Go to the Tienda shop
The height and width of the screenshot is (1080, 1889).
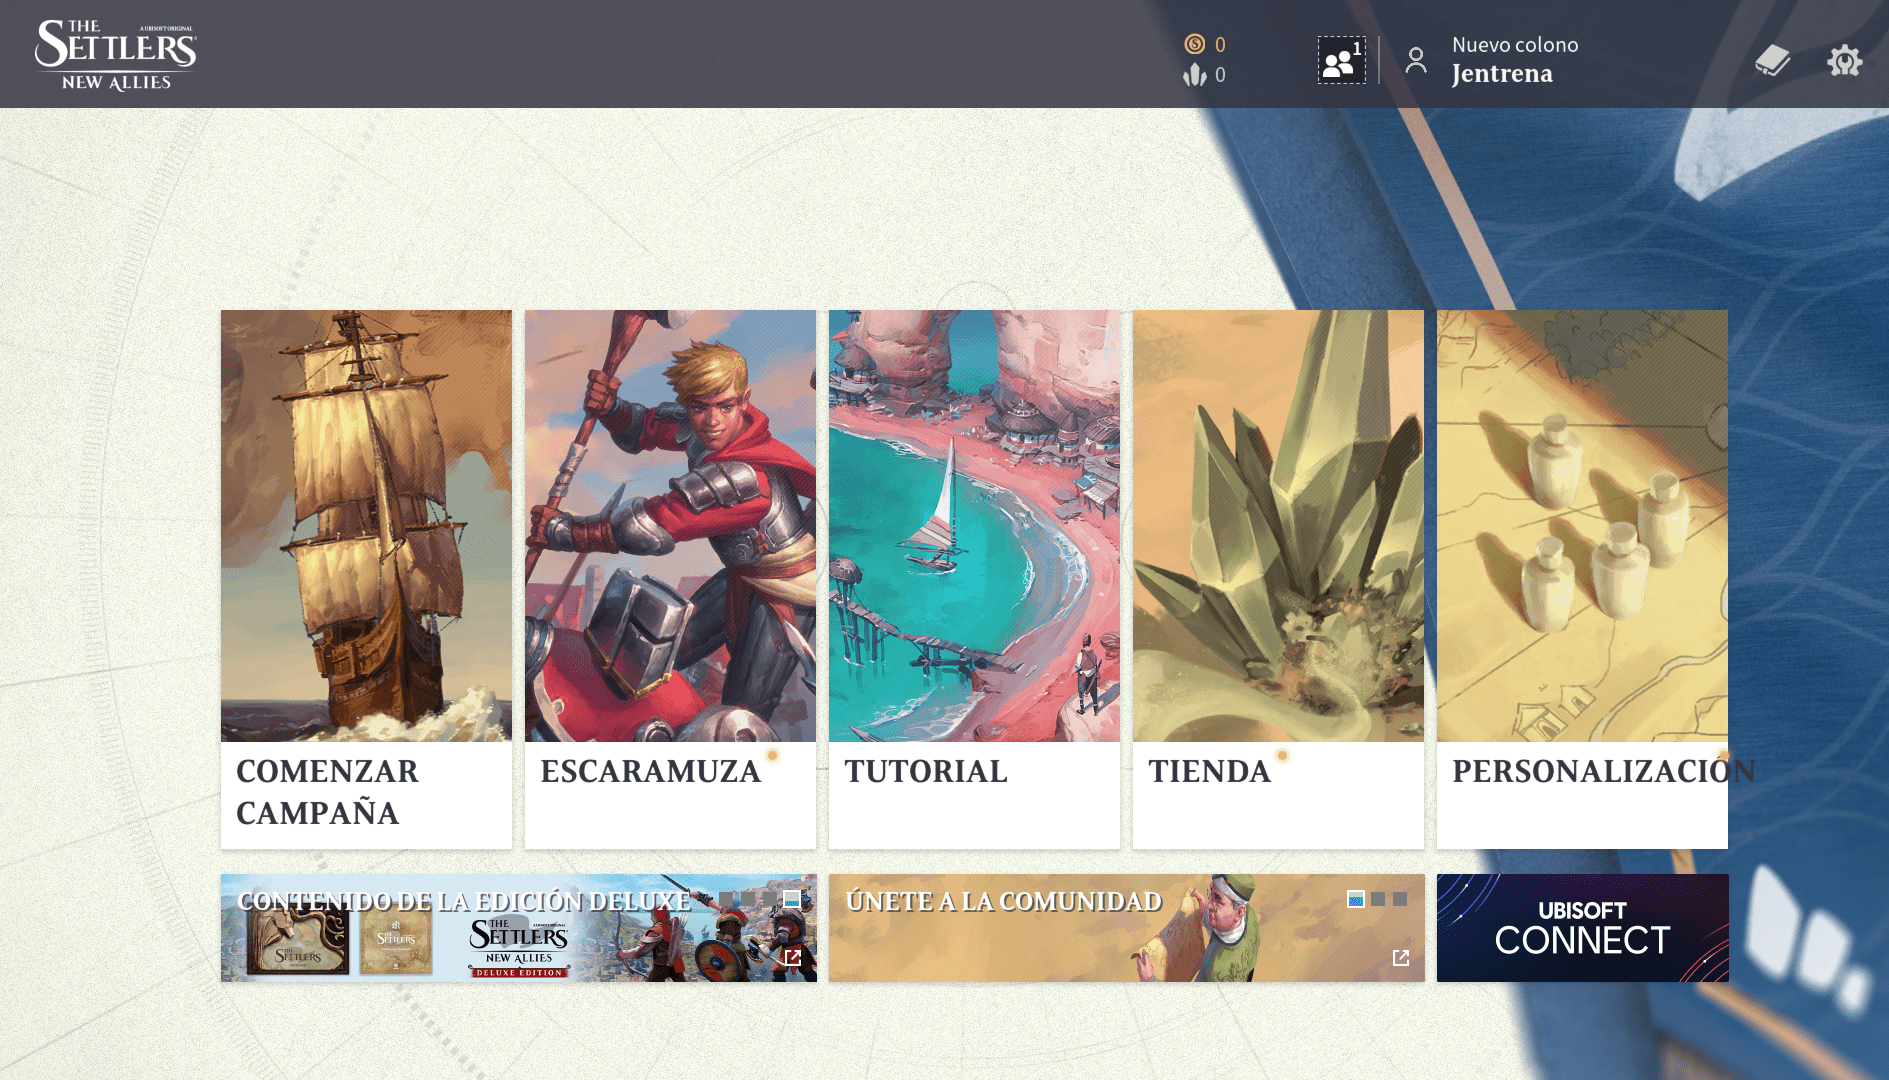point(1278,579)
